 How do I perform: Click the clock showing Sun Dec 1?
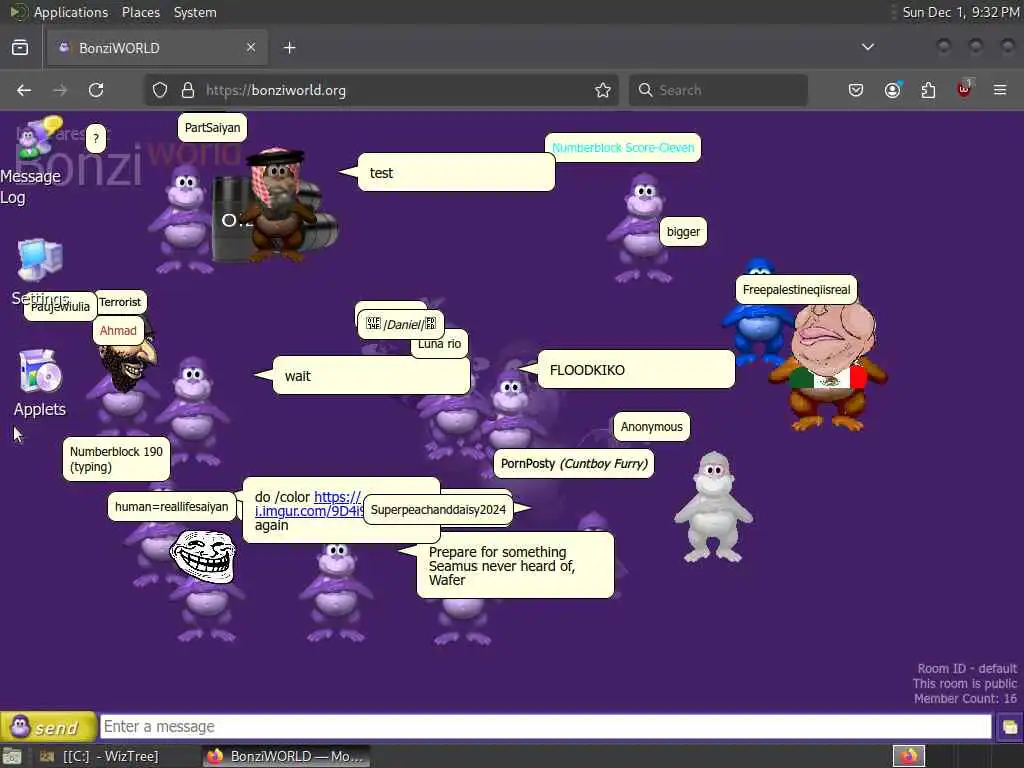coord(961,12)
